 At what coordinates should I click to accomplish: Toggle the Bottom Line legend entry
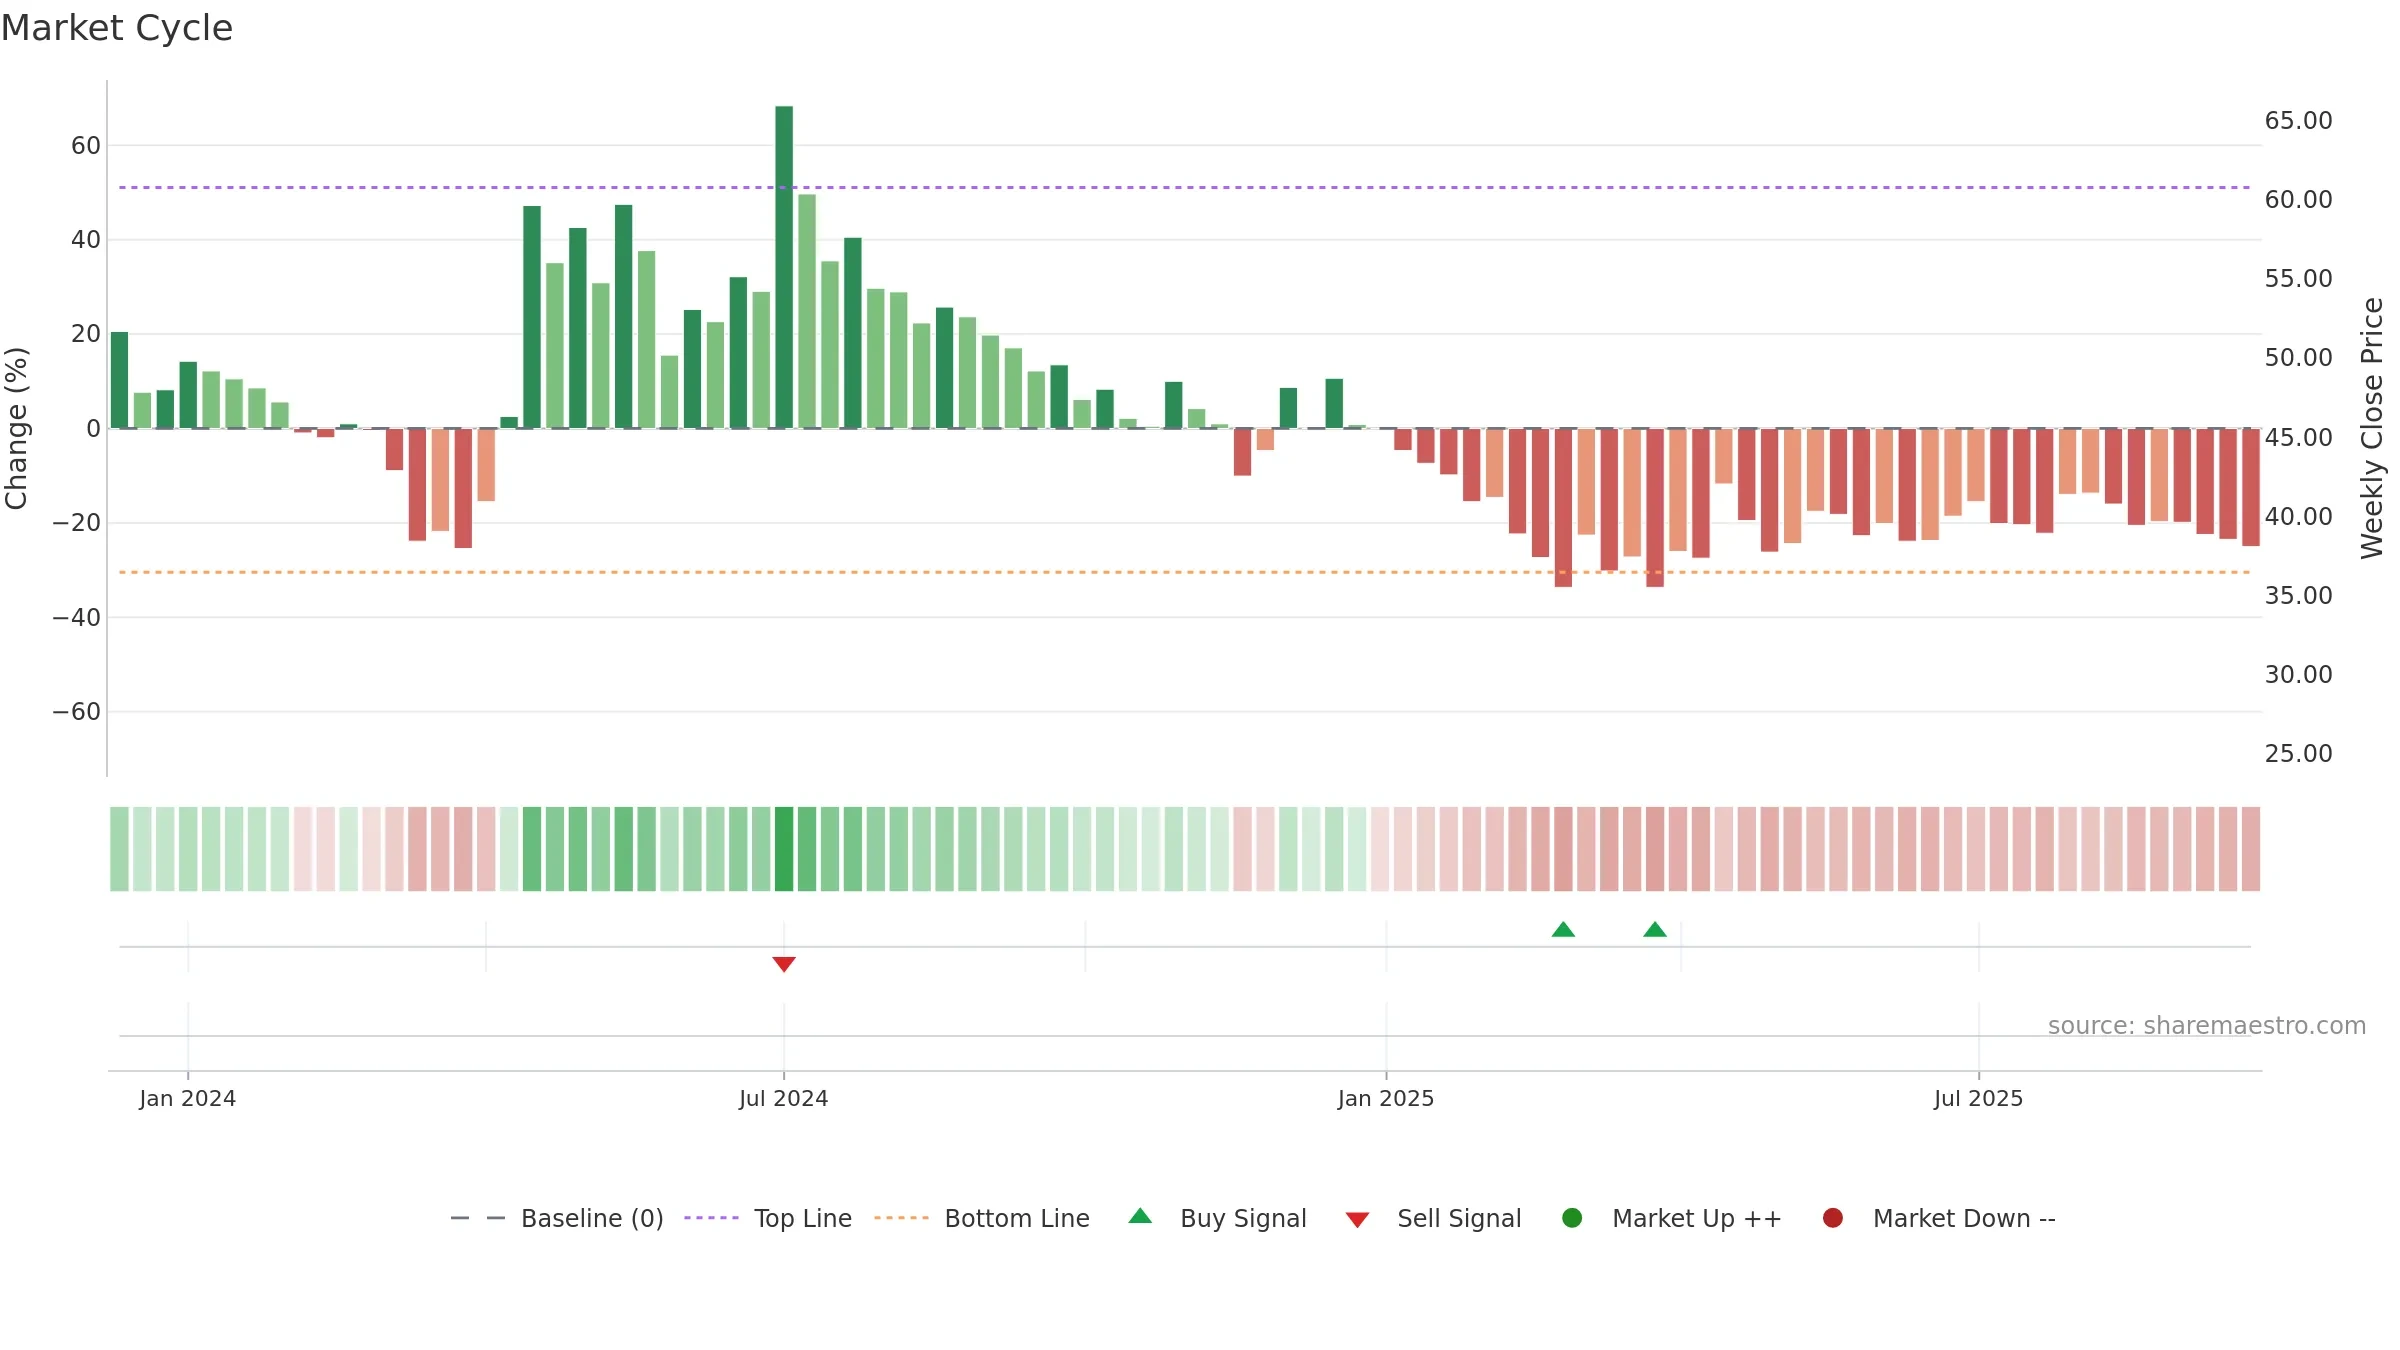(x=982, y=1218)
